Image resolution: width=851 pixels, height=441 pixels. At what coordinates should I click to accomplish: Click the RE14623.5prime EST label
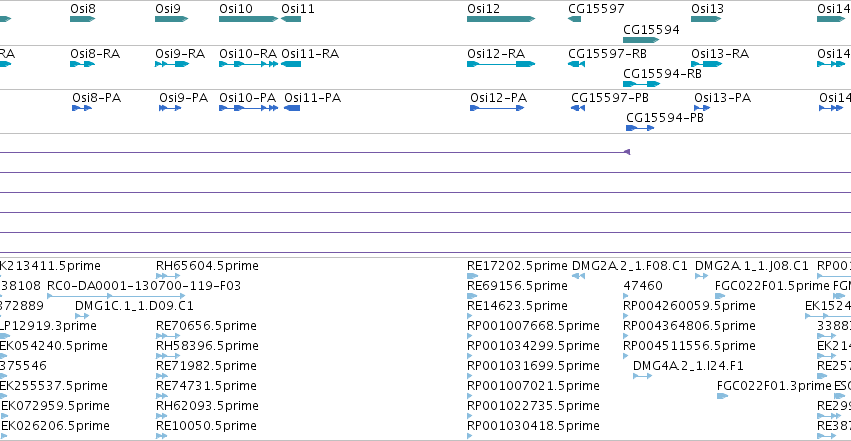[517, 306]
